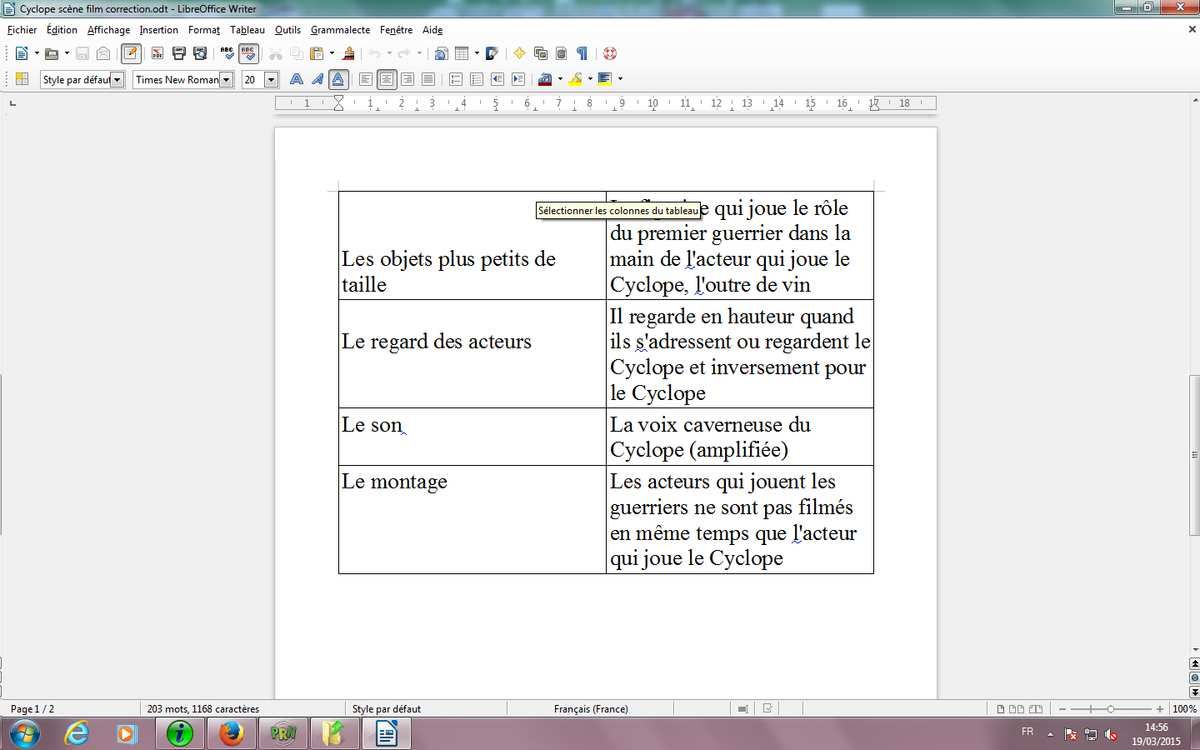Viewport: 1200px width, 750px height.
Task: Open LibreOffice Help lifebuoy icon
Action: pos(610,53)
